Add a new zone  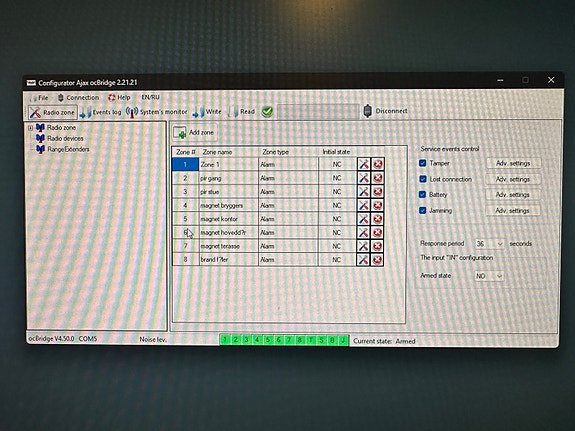click(194, 132)
